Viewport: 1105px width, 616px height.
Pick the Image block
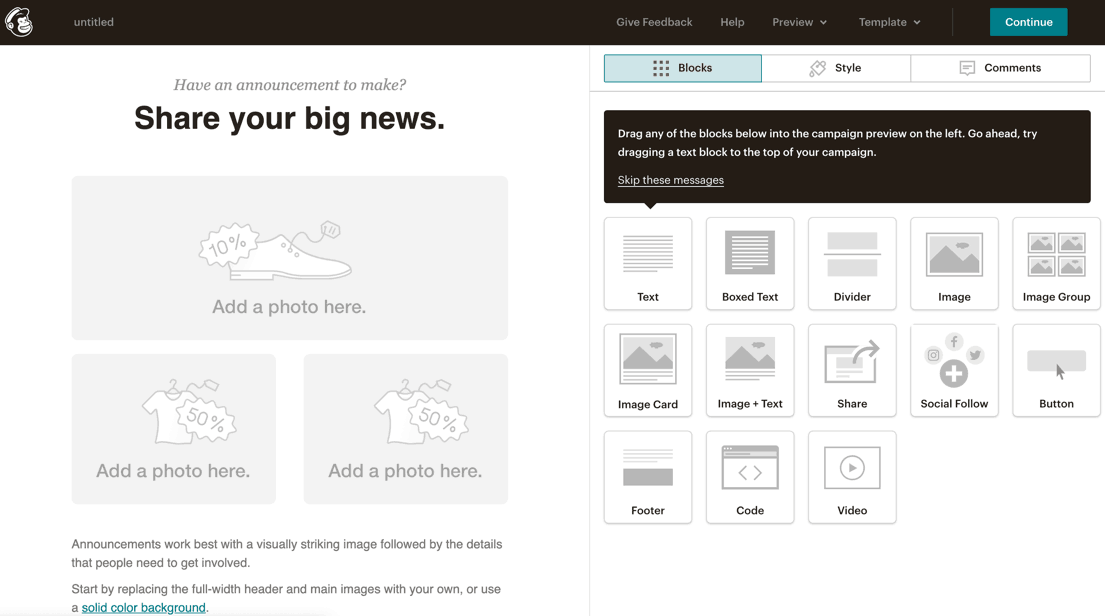click(954, 264)
